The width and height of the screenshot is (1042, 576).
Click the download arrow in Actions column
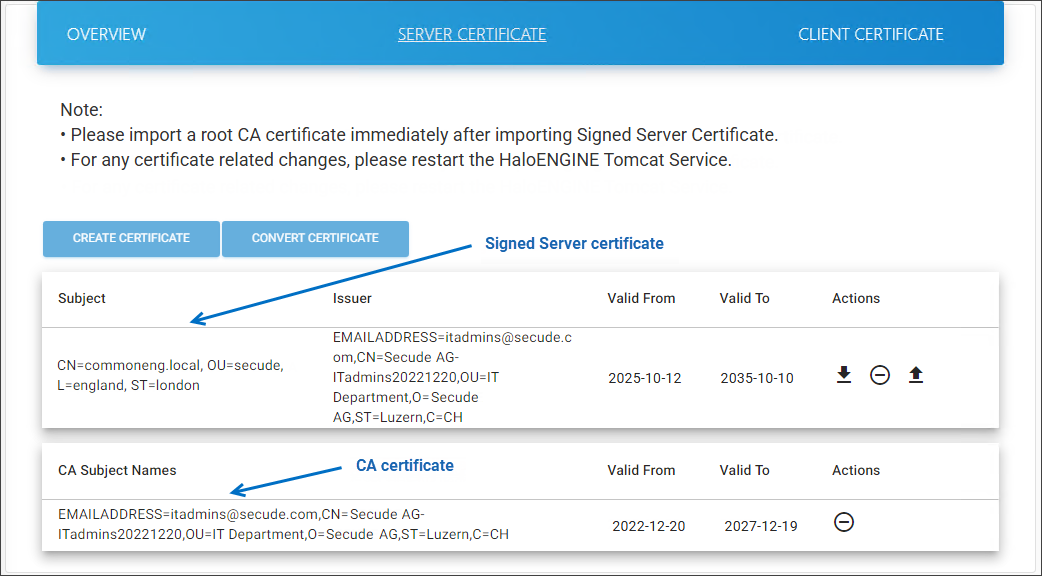tap(844, 374)
